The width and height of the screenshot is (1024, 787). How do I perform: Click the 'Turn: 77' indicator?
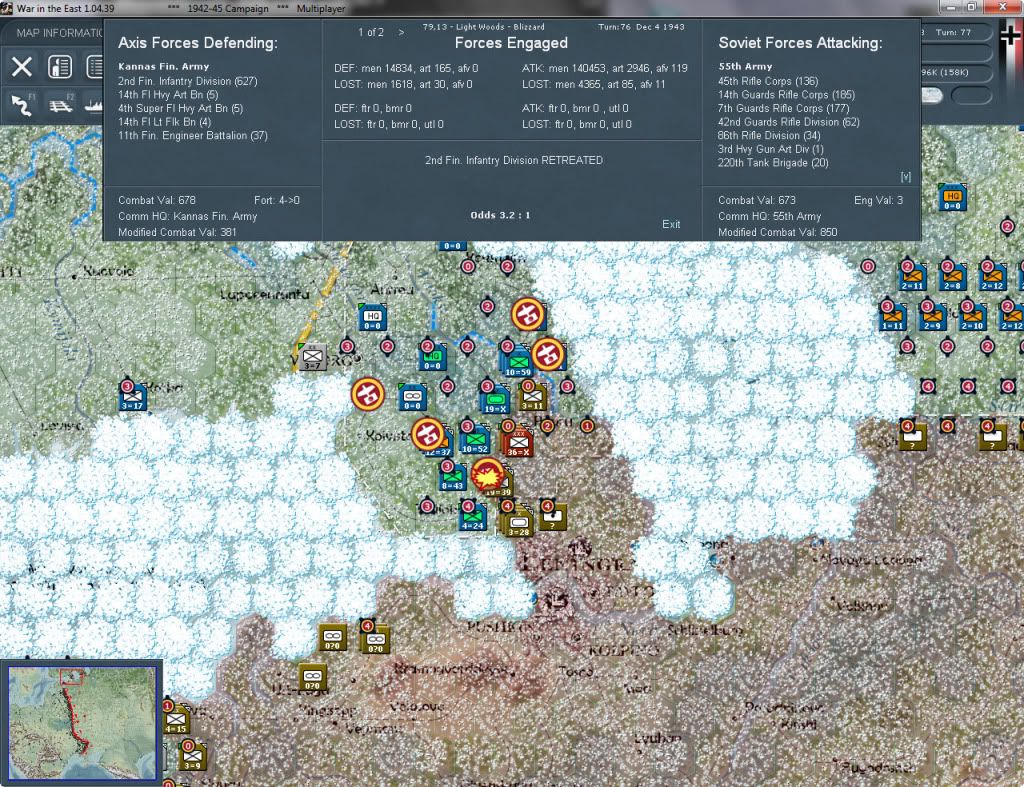953,32
